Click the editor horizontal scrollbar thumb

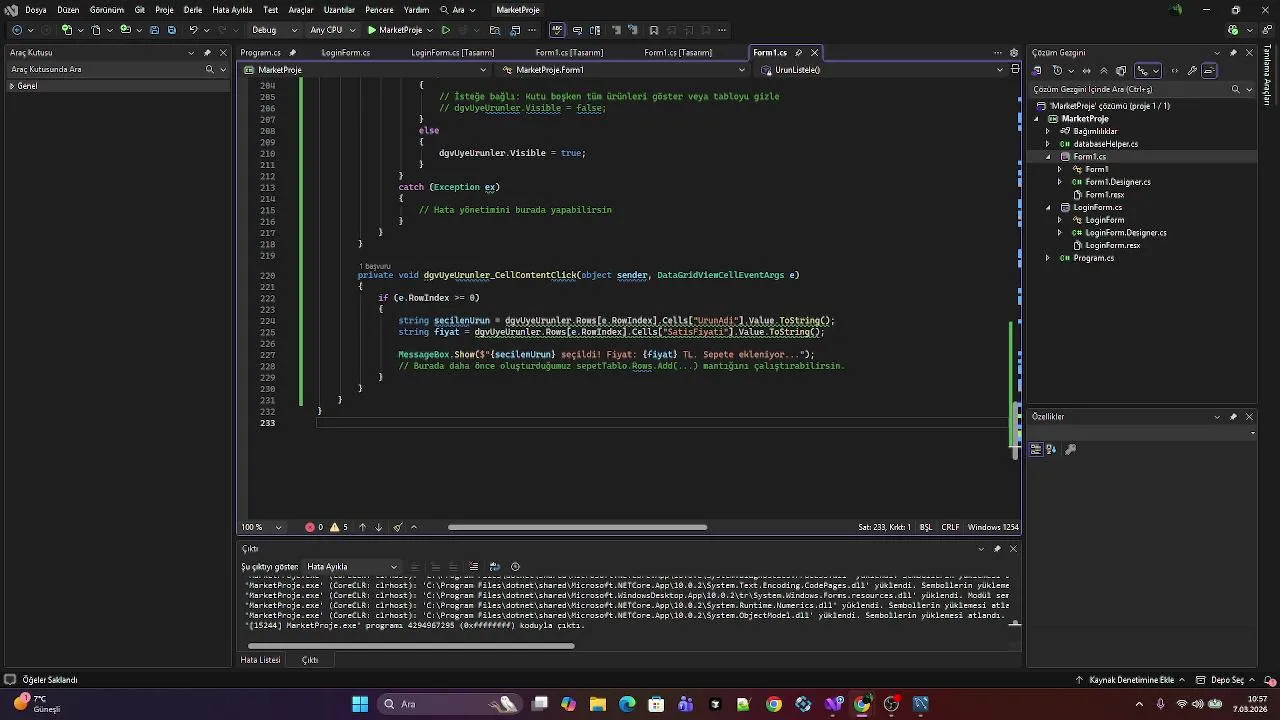tap(577, 527)
